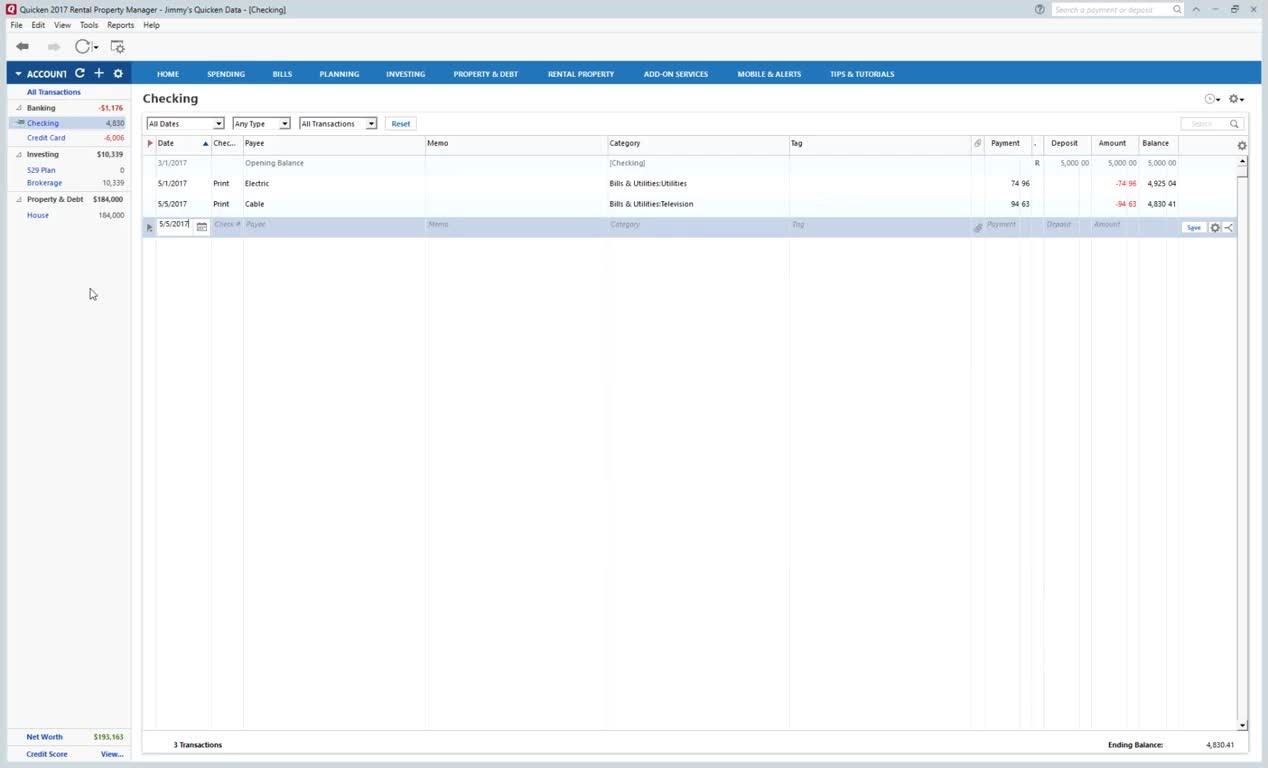Screen dimensions: 1268x768
Task: Open the Reports menu
Action: 120,25
